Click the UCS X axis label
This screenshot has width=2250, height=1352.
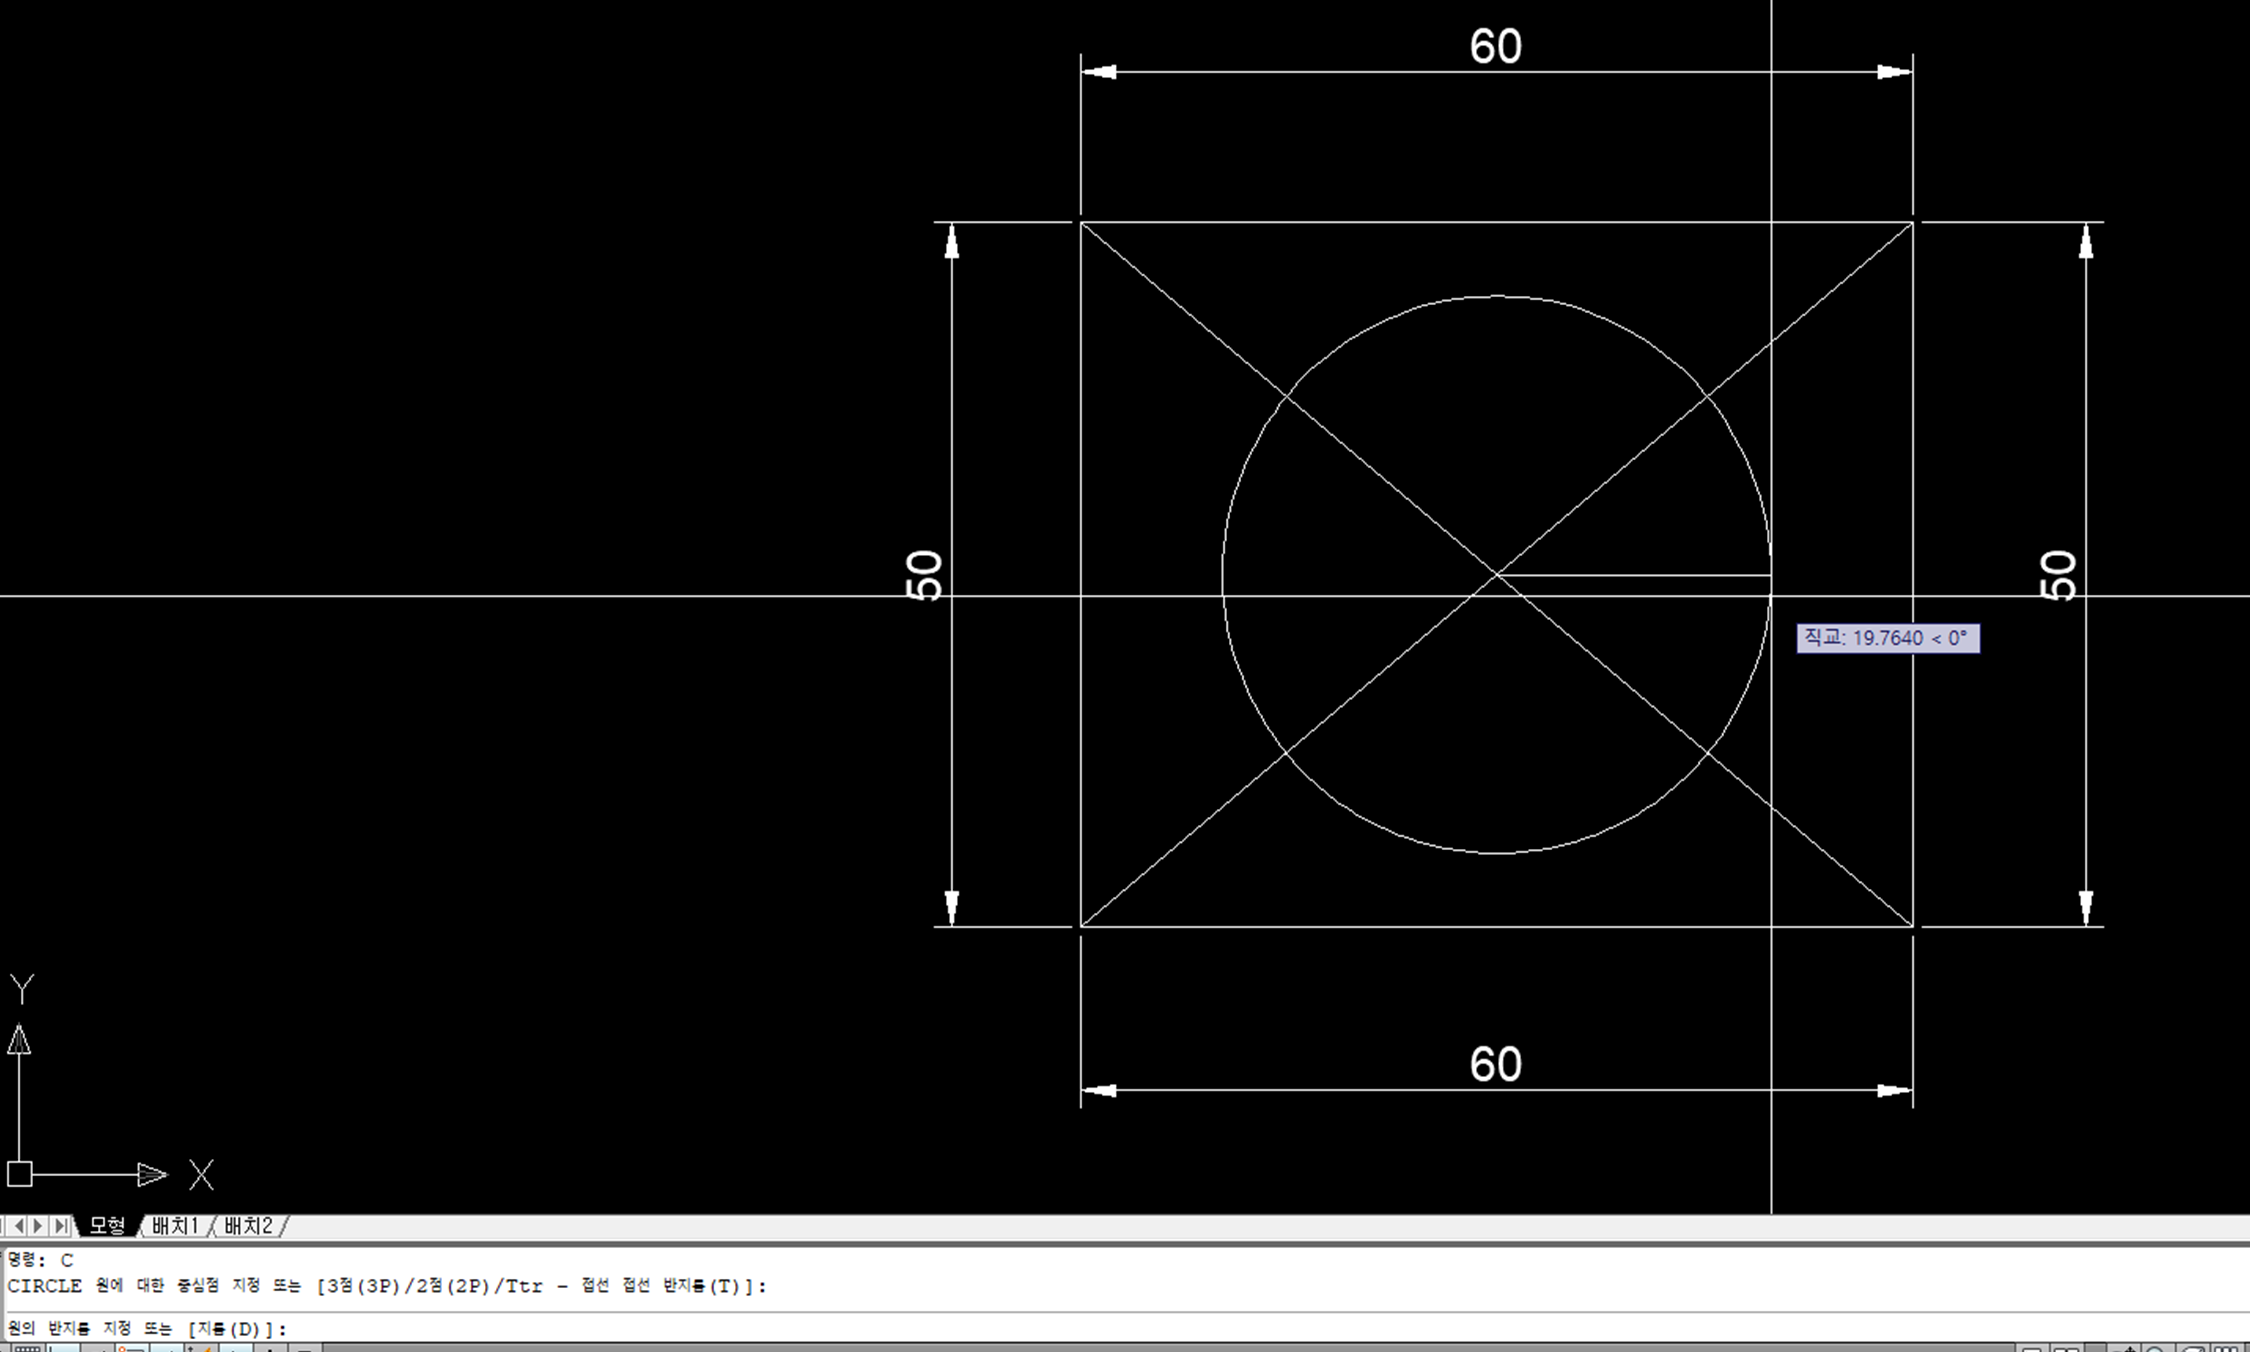pyautogui.click(x=201, y=1174)
